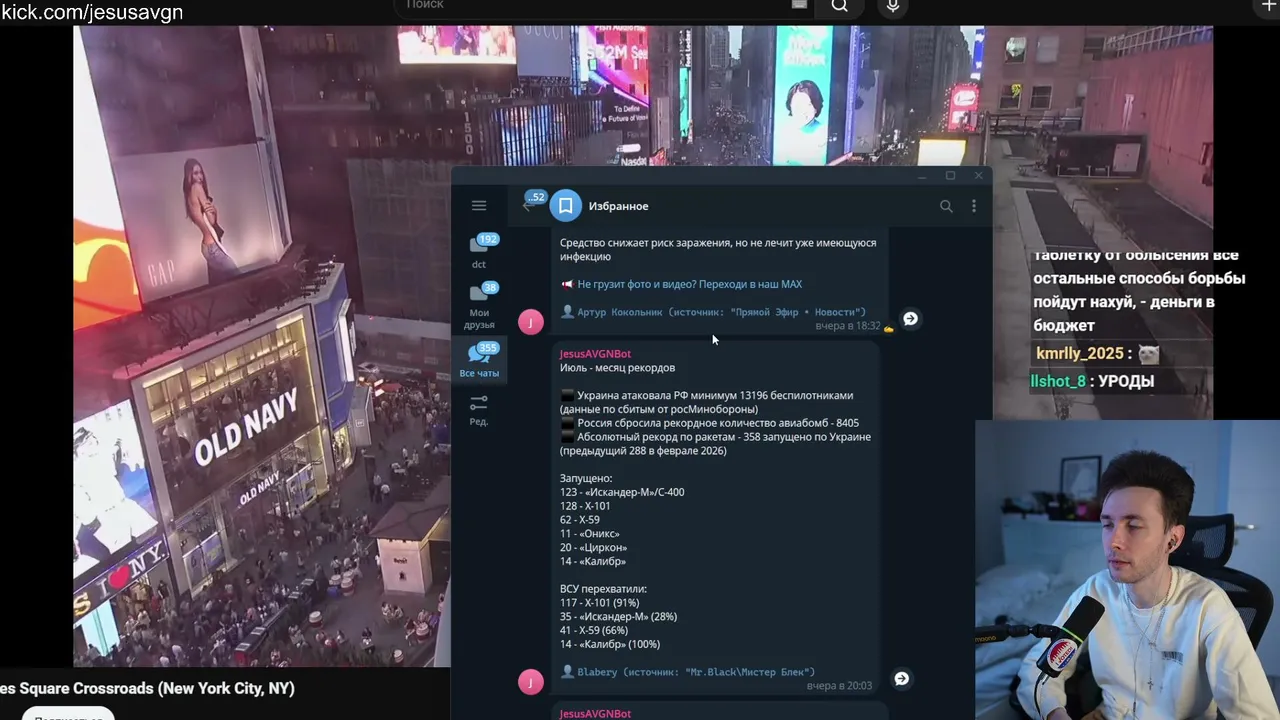Click the 'Запущено:' heading

[x=586, y=479]
